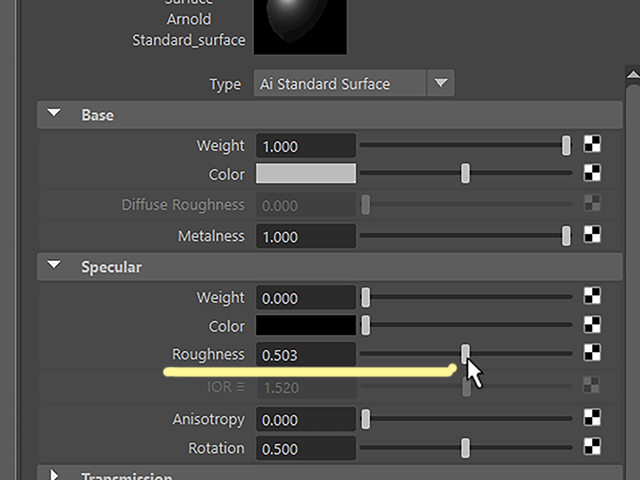Click the Metalness texture map checker icon
The height and width of the screenshot is (480, 640).
(x=592, y=235)
